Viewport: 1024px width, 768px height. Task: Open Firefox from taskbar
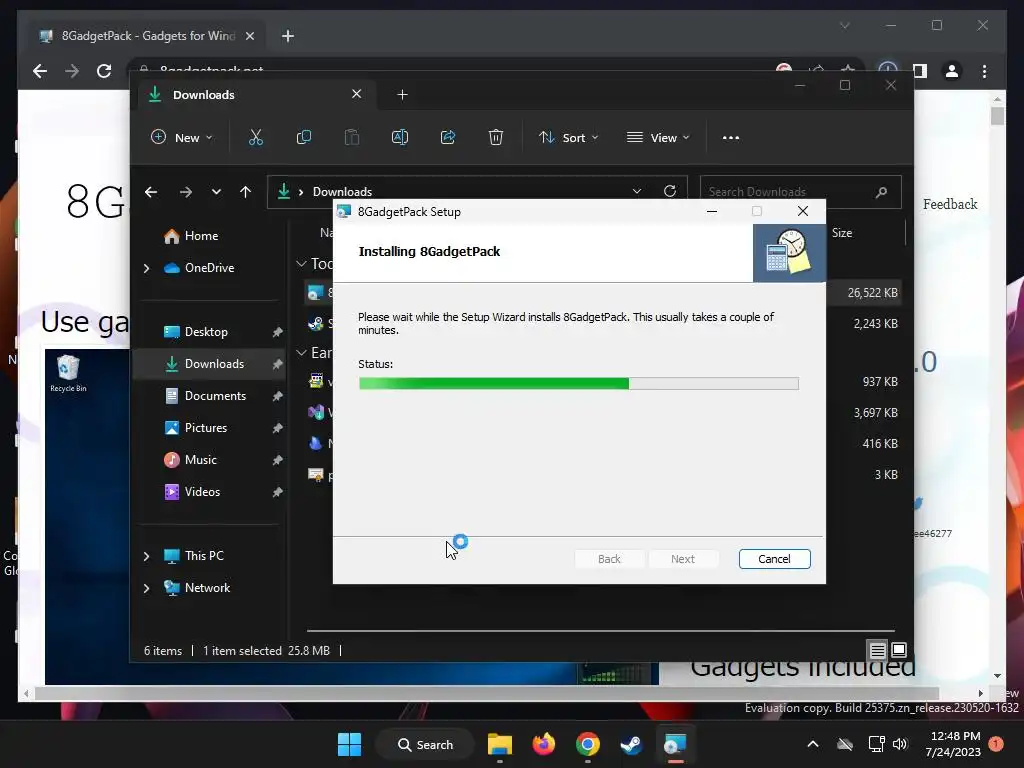pyautogui.click(x=543, y=744)
